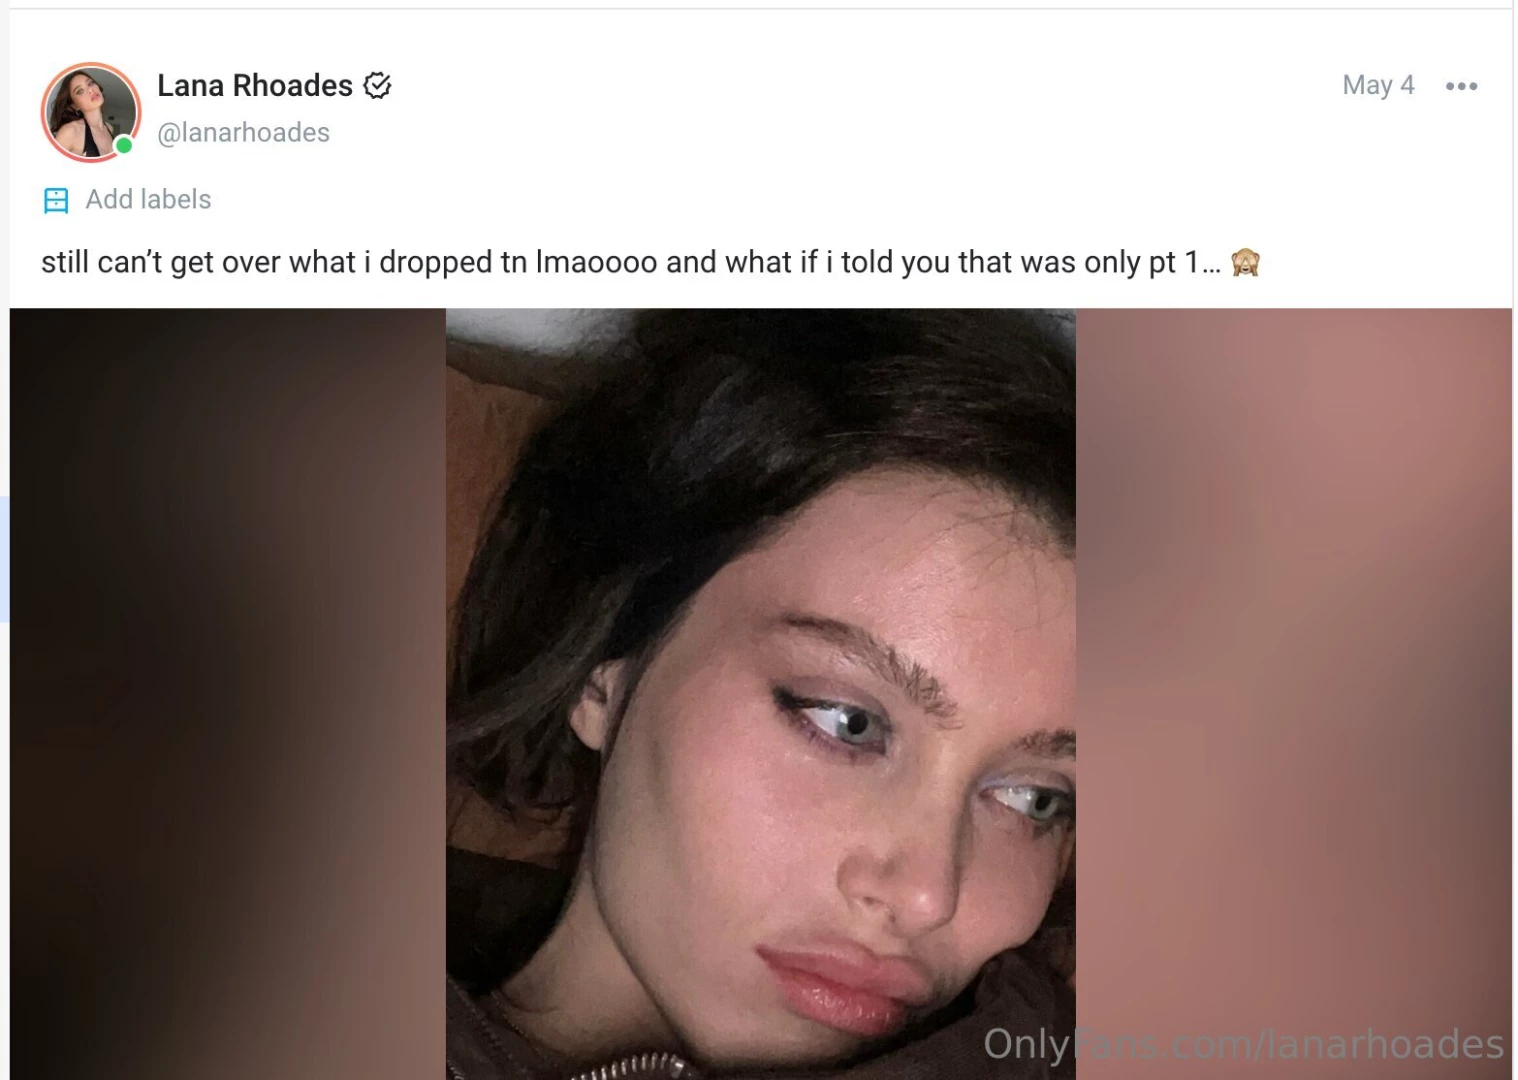Viewport: 1518px width, 1080px height.
Task: Select the "Add labels" text button
Action: point(148,199)
